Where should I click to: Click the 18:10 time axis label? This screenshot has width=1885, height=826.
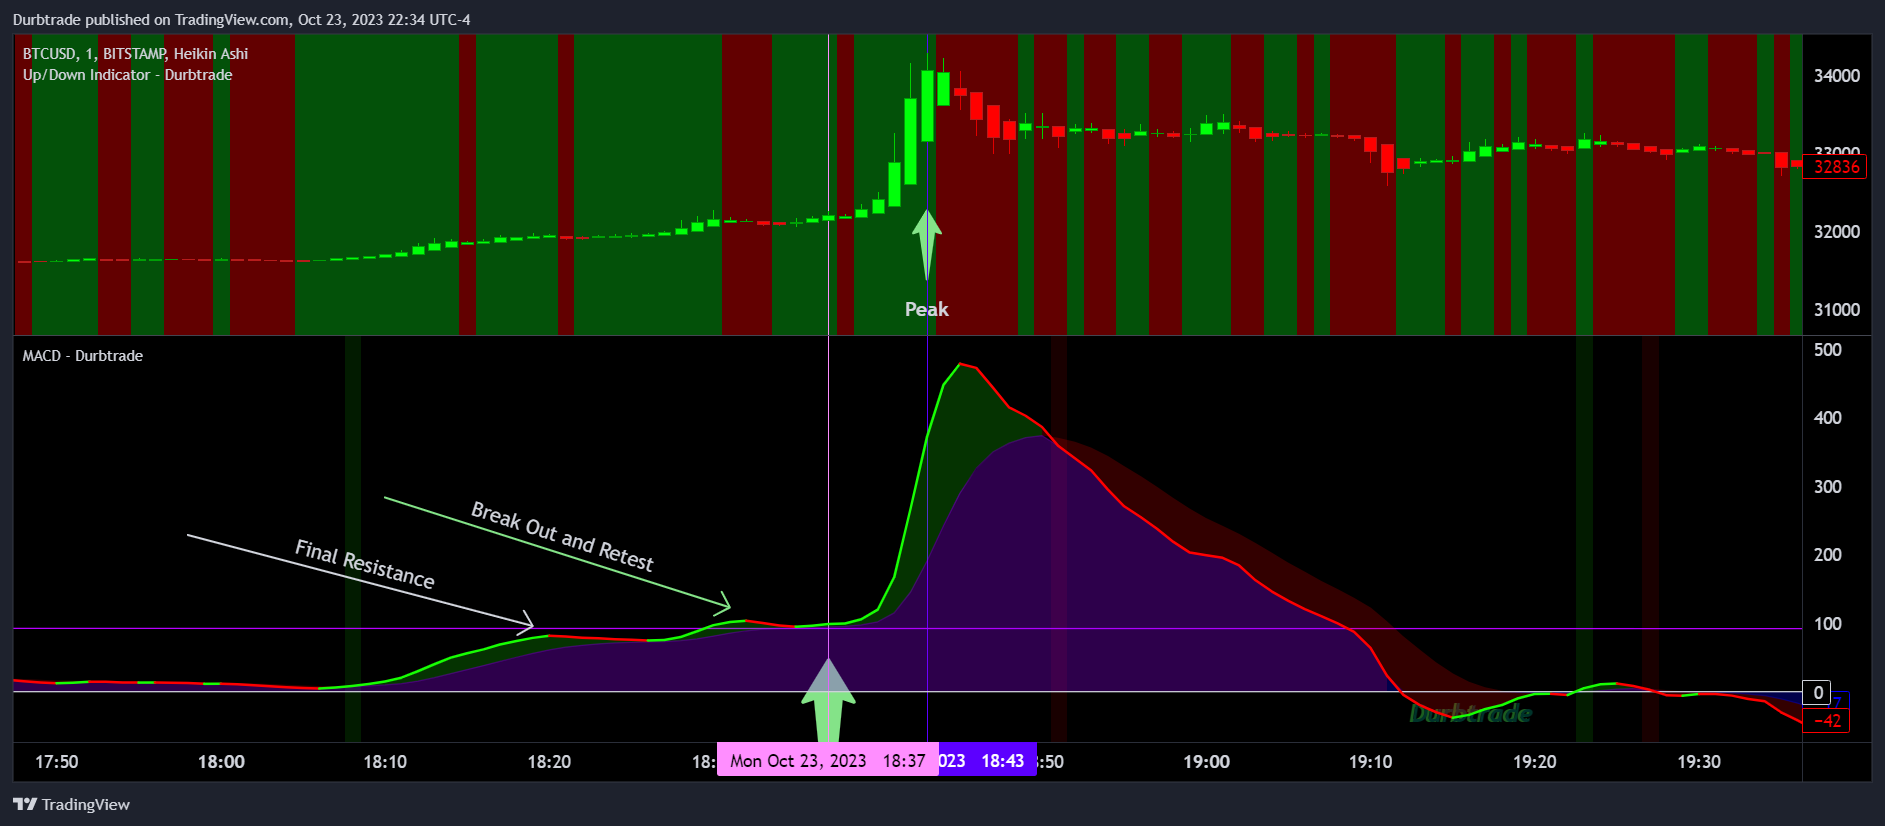pyautogui.click(x=385, y=762)
